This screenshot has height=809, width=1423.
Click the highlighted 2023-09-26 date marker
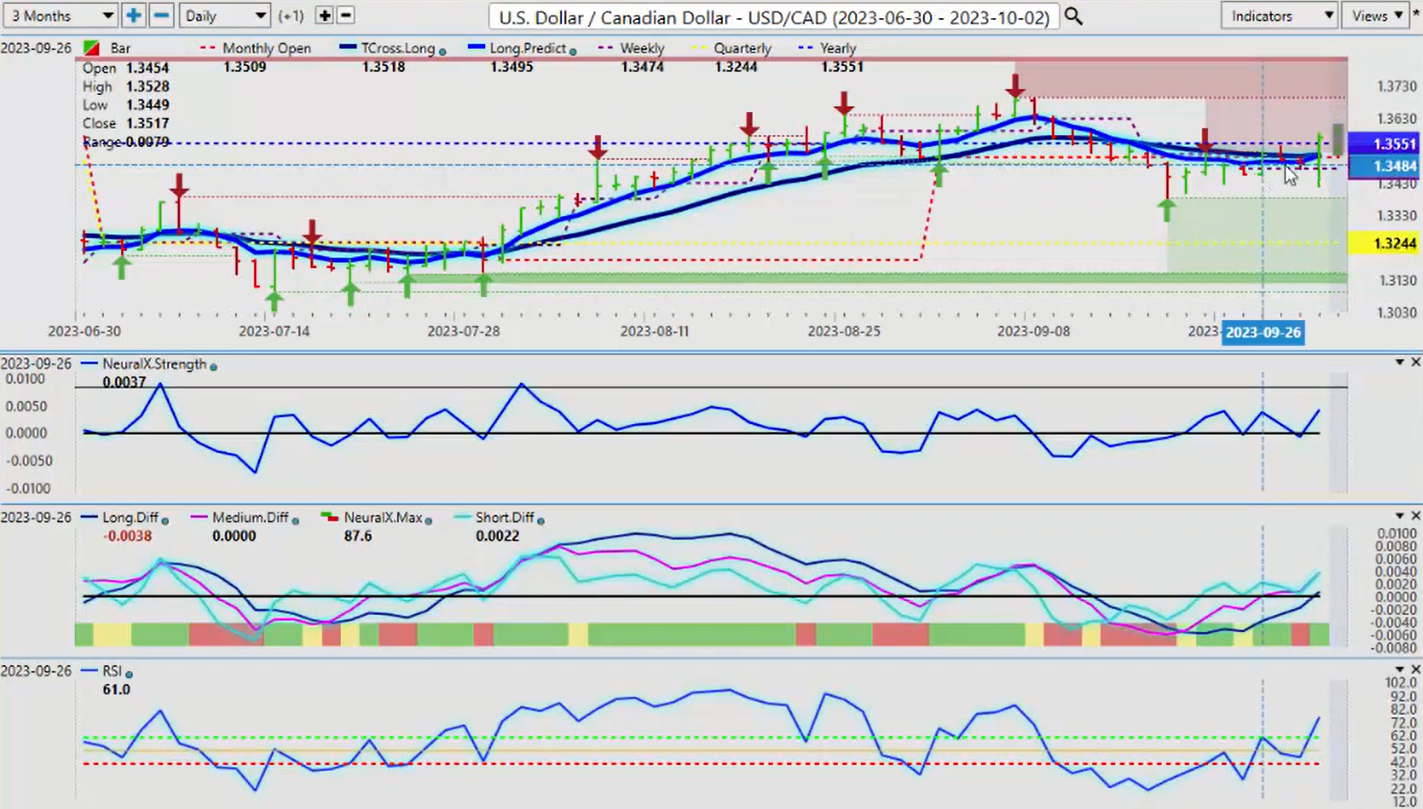(1263, 332)
